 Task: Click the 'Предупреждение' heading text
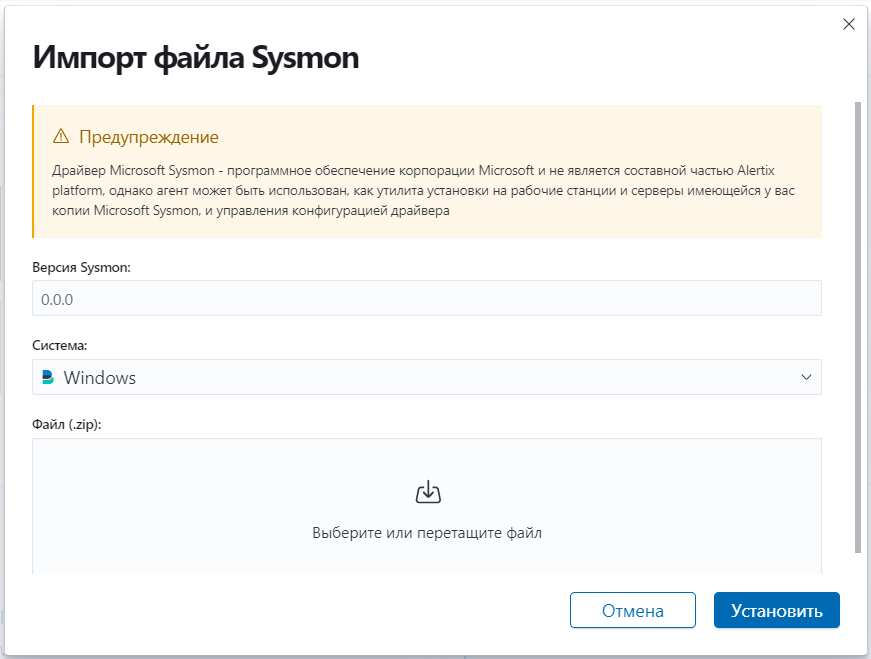149,137
